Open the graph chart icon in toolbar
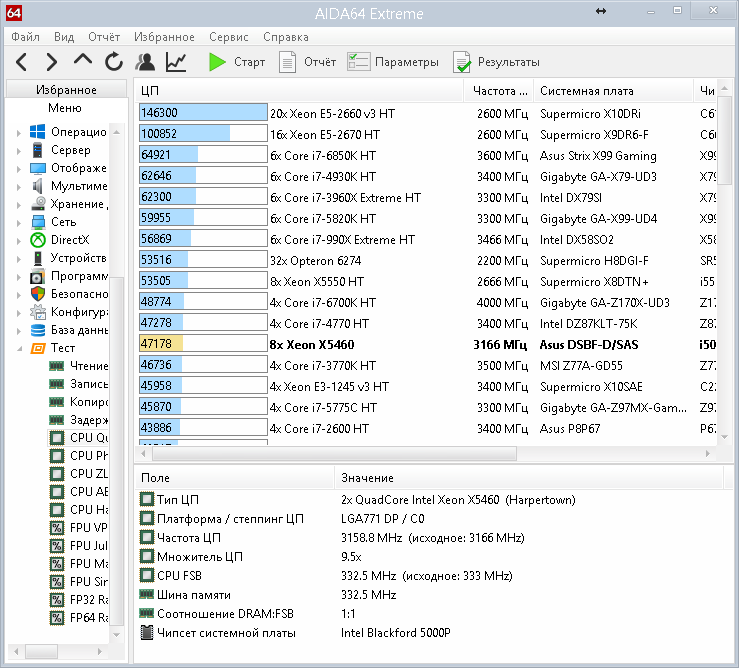Image resolution: width=739 pixels, height=668 pixels. coord(176,62)
